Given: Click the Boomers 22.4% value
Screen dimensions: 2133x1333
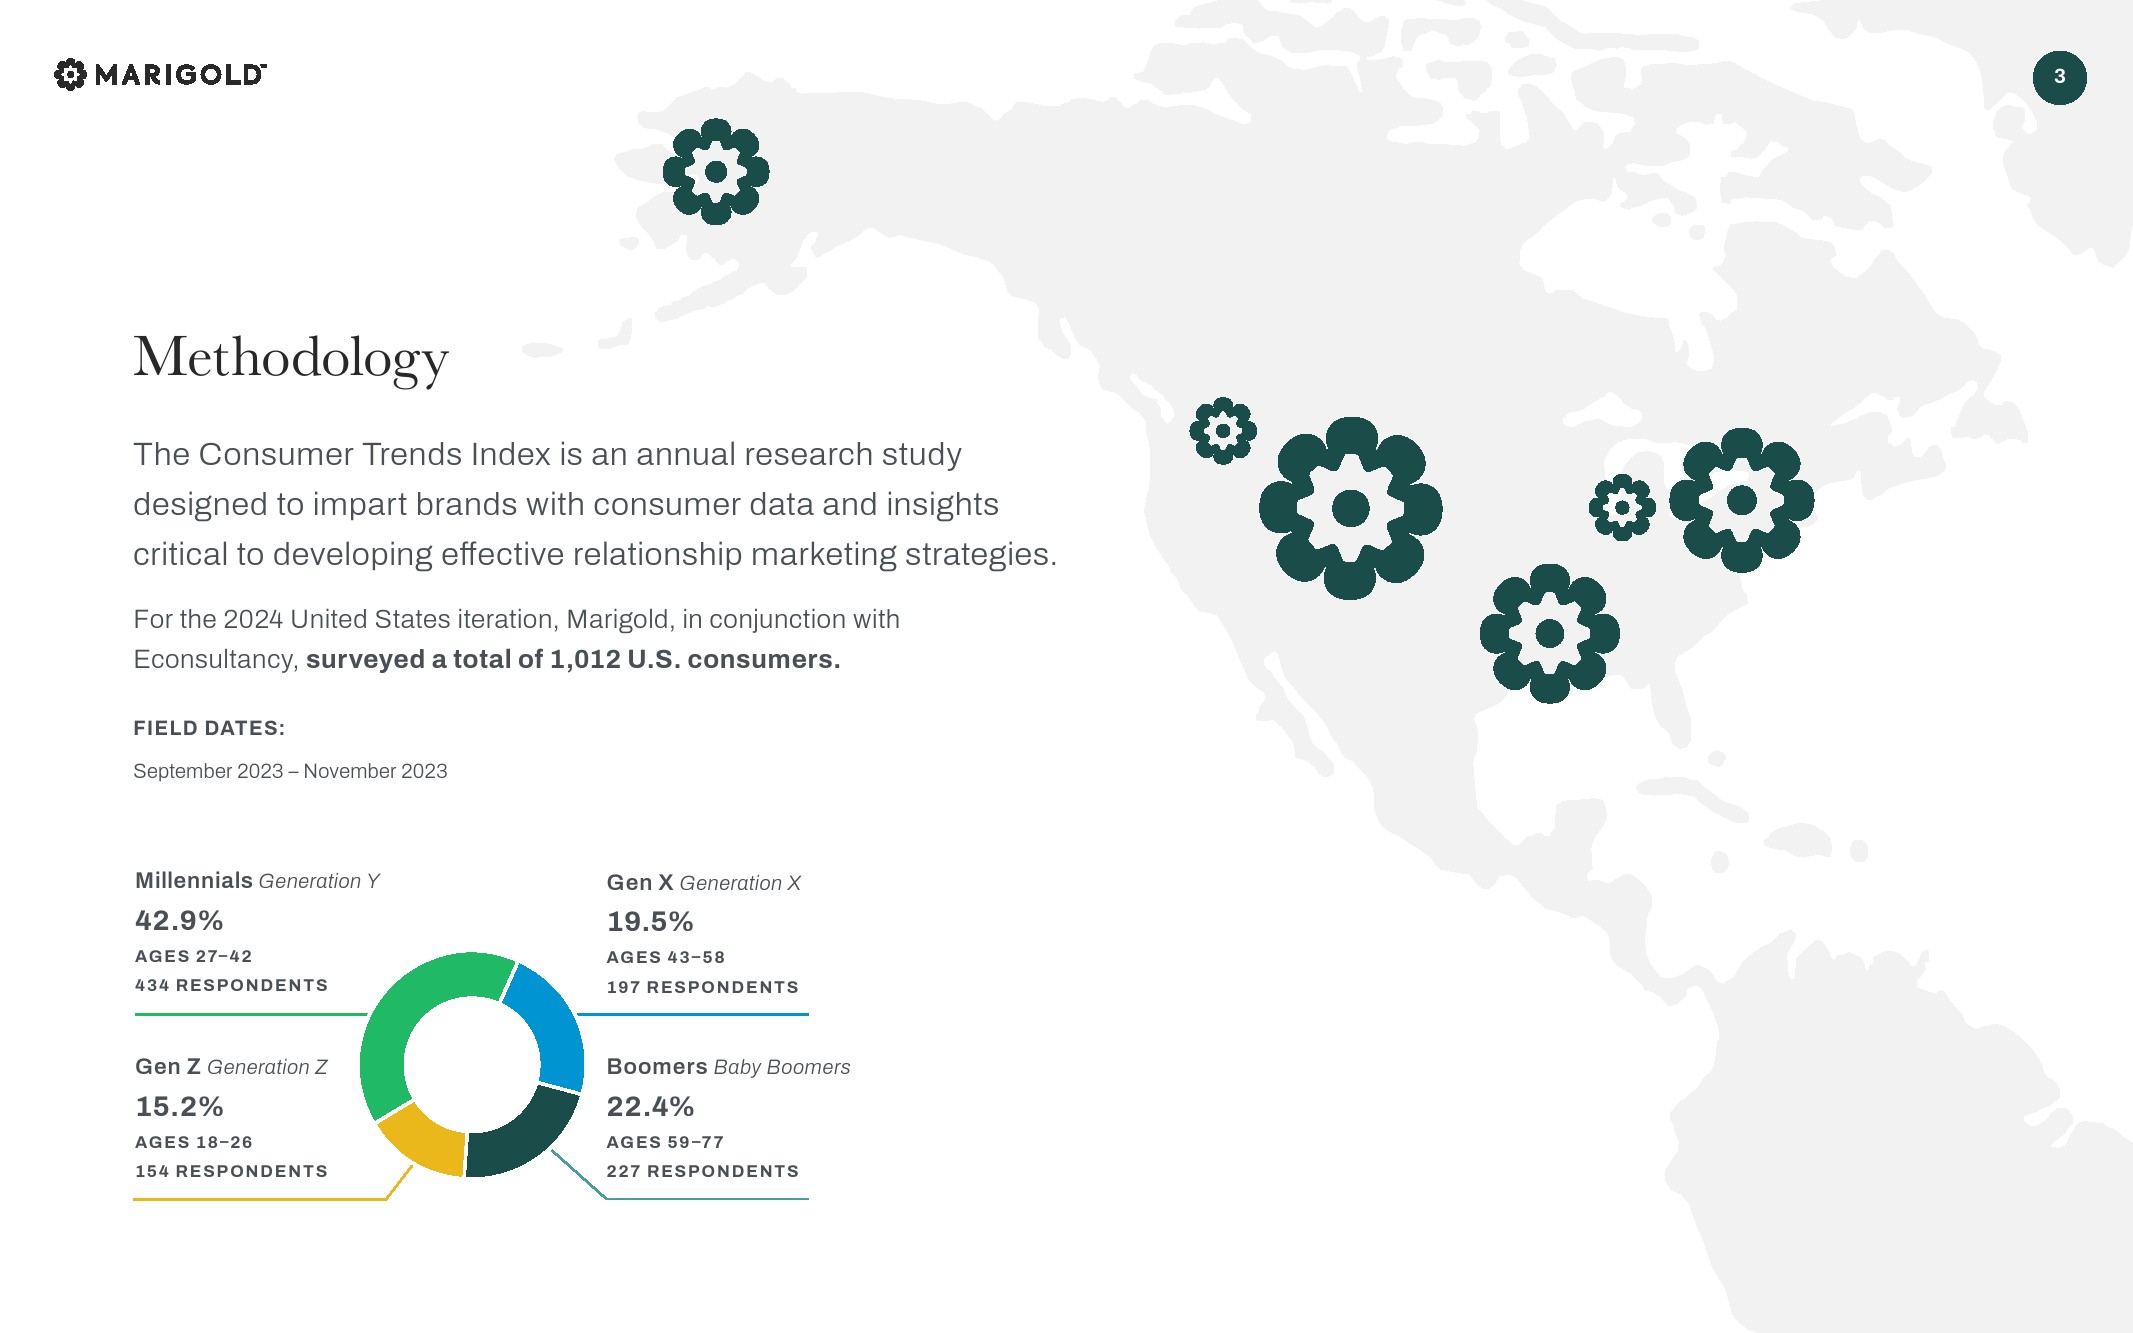Looking at the screenshot, I should 650,1106.
